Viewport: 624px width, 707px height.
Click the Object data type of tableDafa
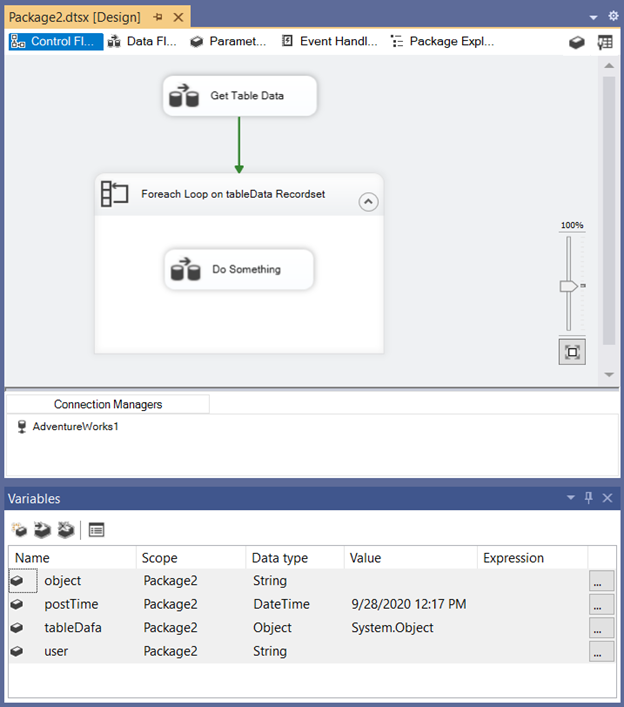click(272, 628)
